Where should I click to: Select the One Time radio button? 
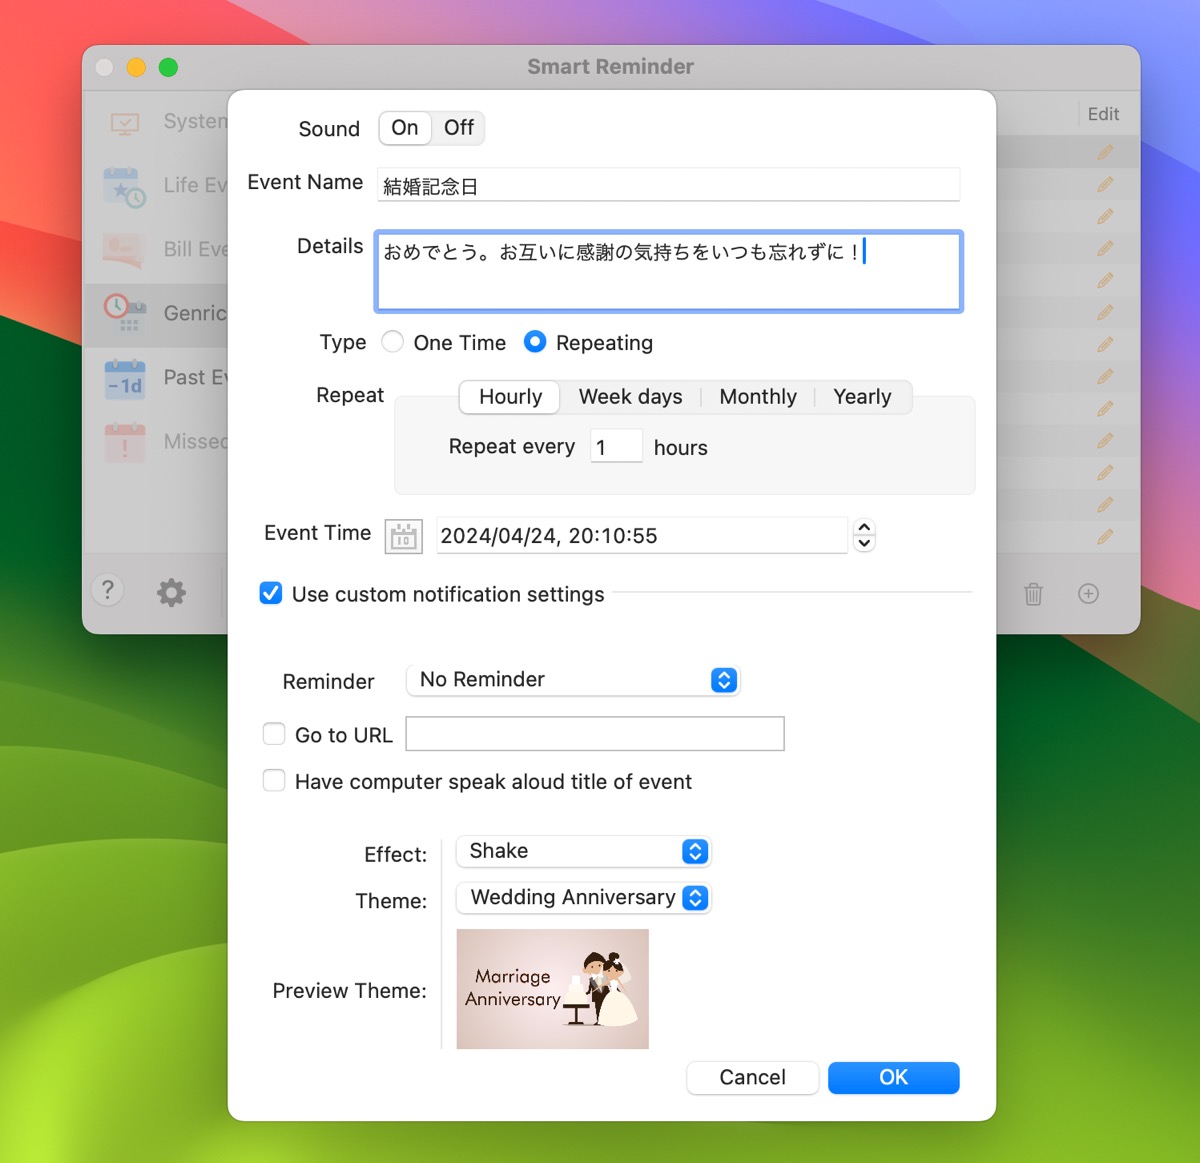[392, 342]
